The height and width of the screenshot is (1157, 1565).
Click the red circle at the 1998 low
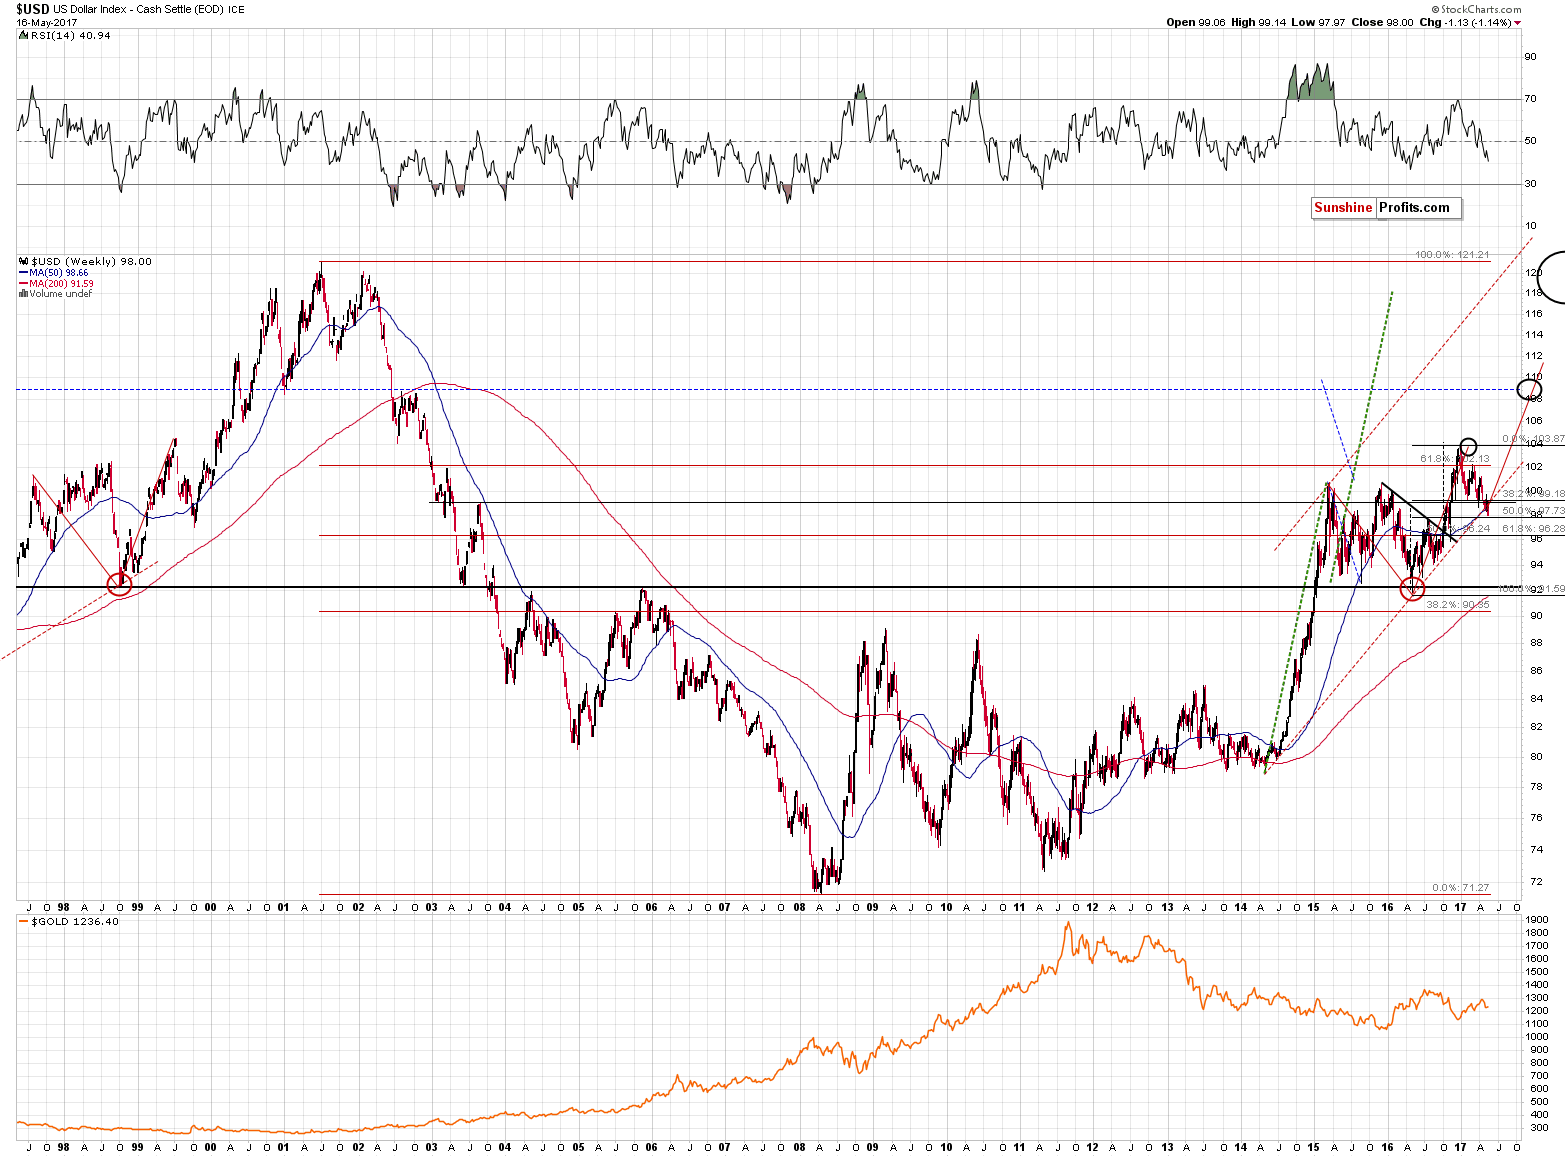(x=119, y=584)
